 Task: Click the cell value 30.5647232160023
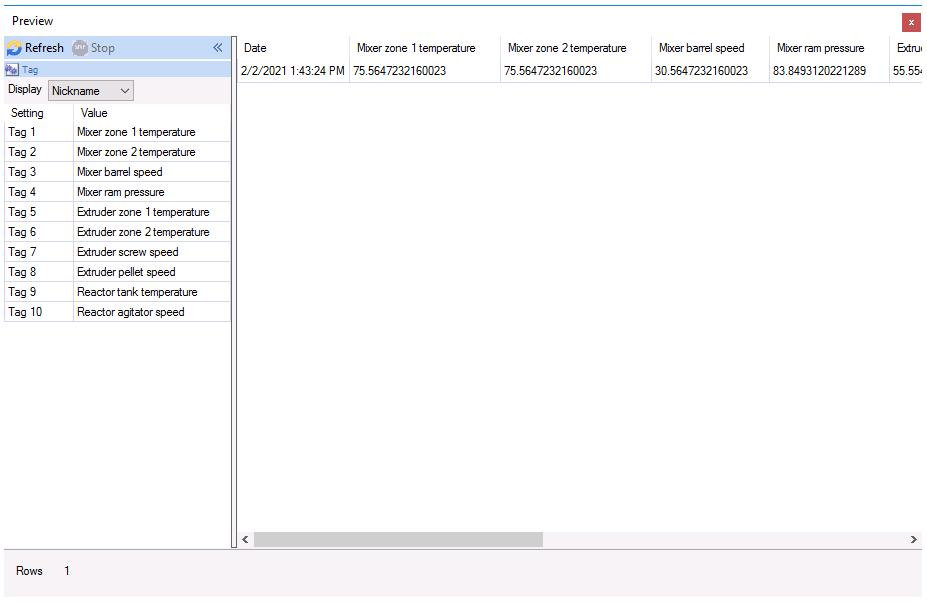pos(710,71)
